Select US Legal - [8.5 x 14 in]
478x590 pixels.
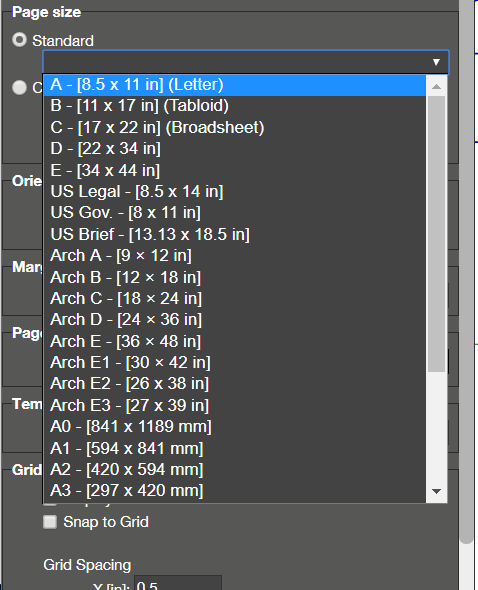pyautogui.click(x=235, y=192)
